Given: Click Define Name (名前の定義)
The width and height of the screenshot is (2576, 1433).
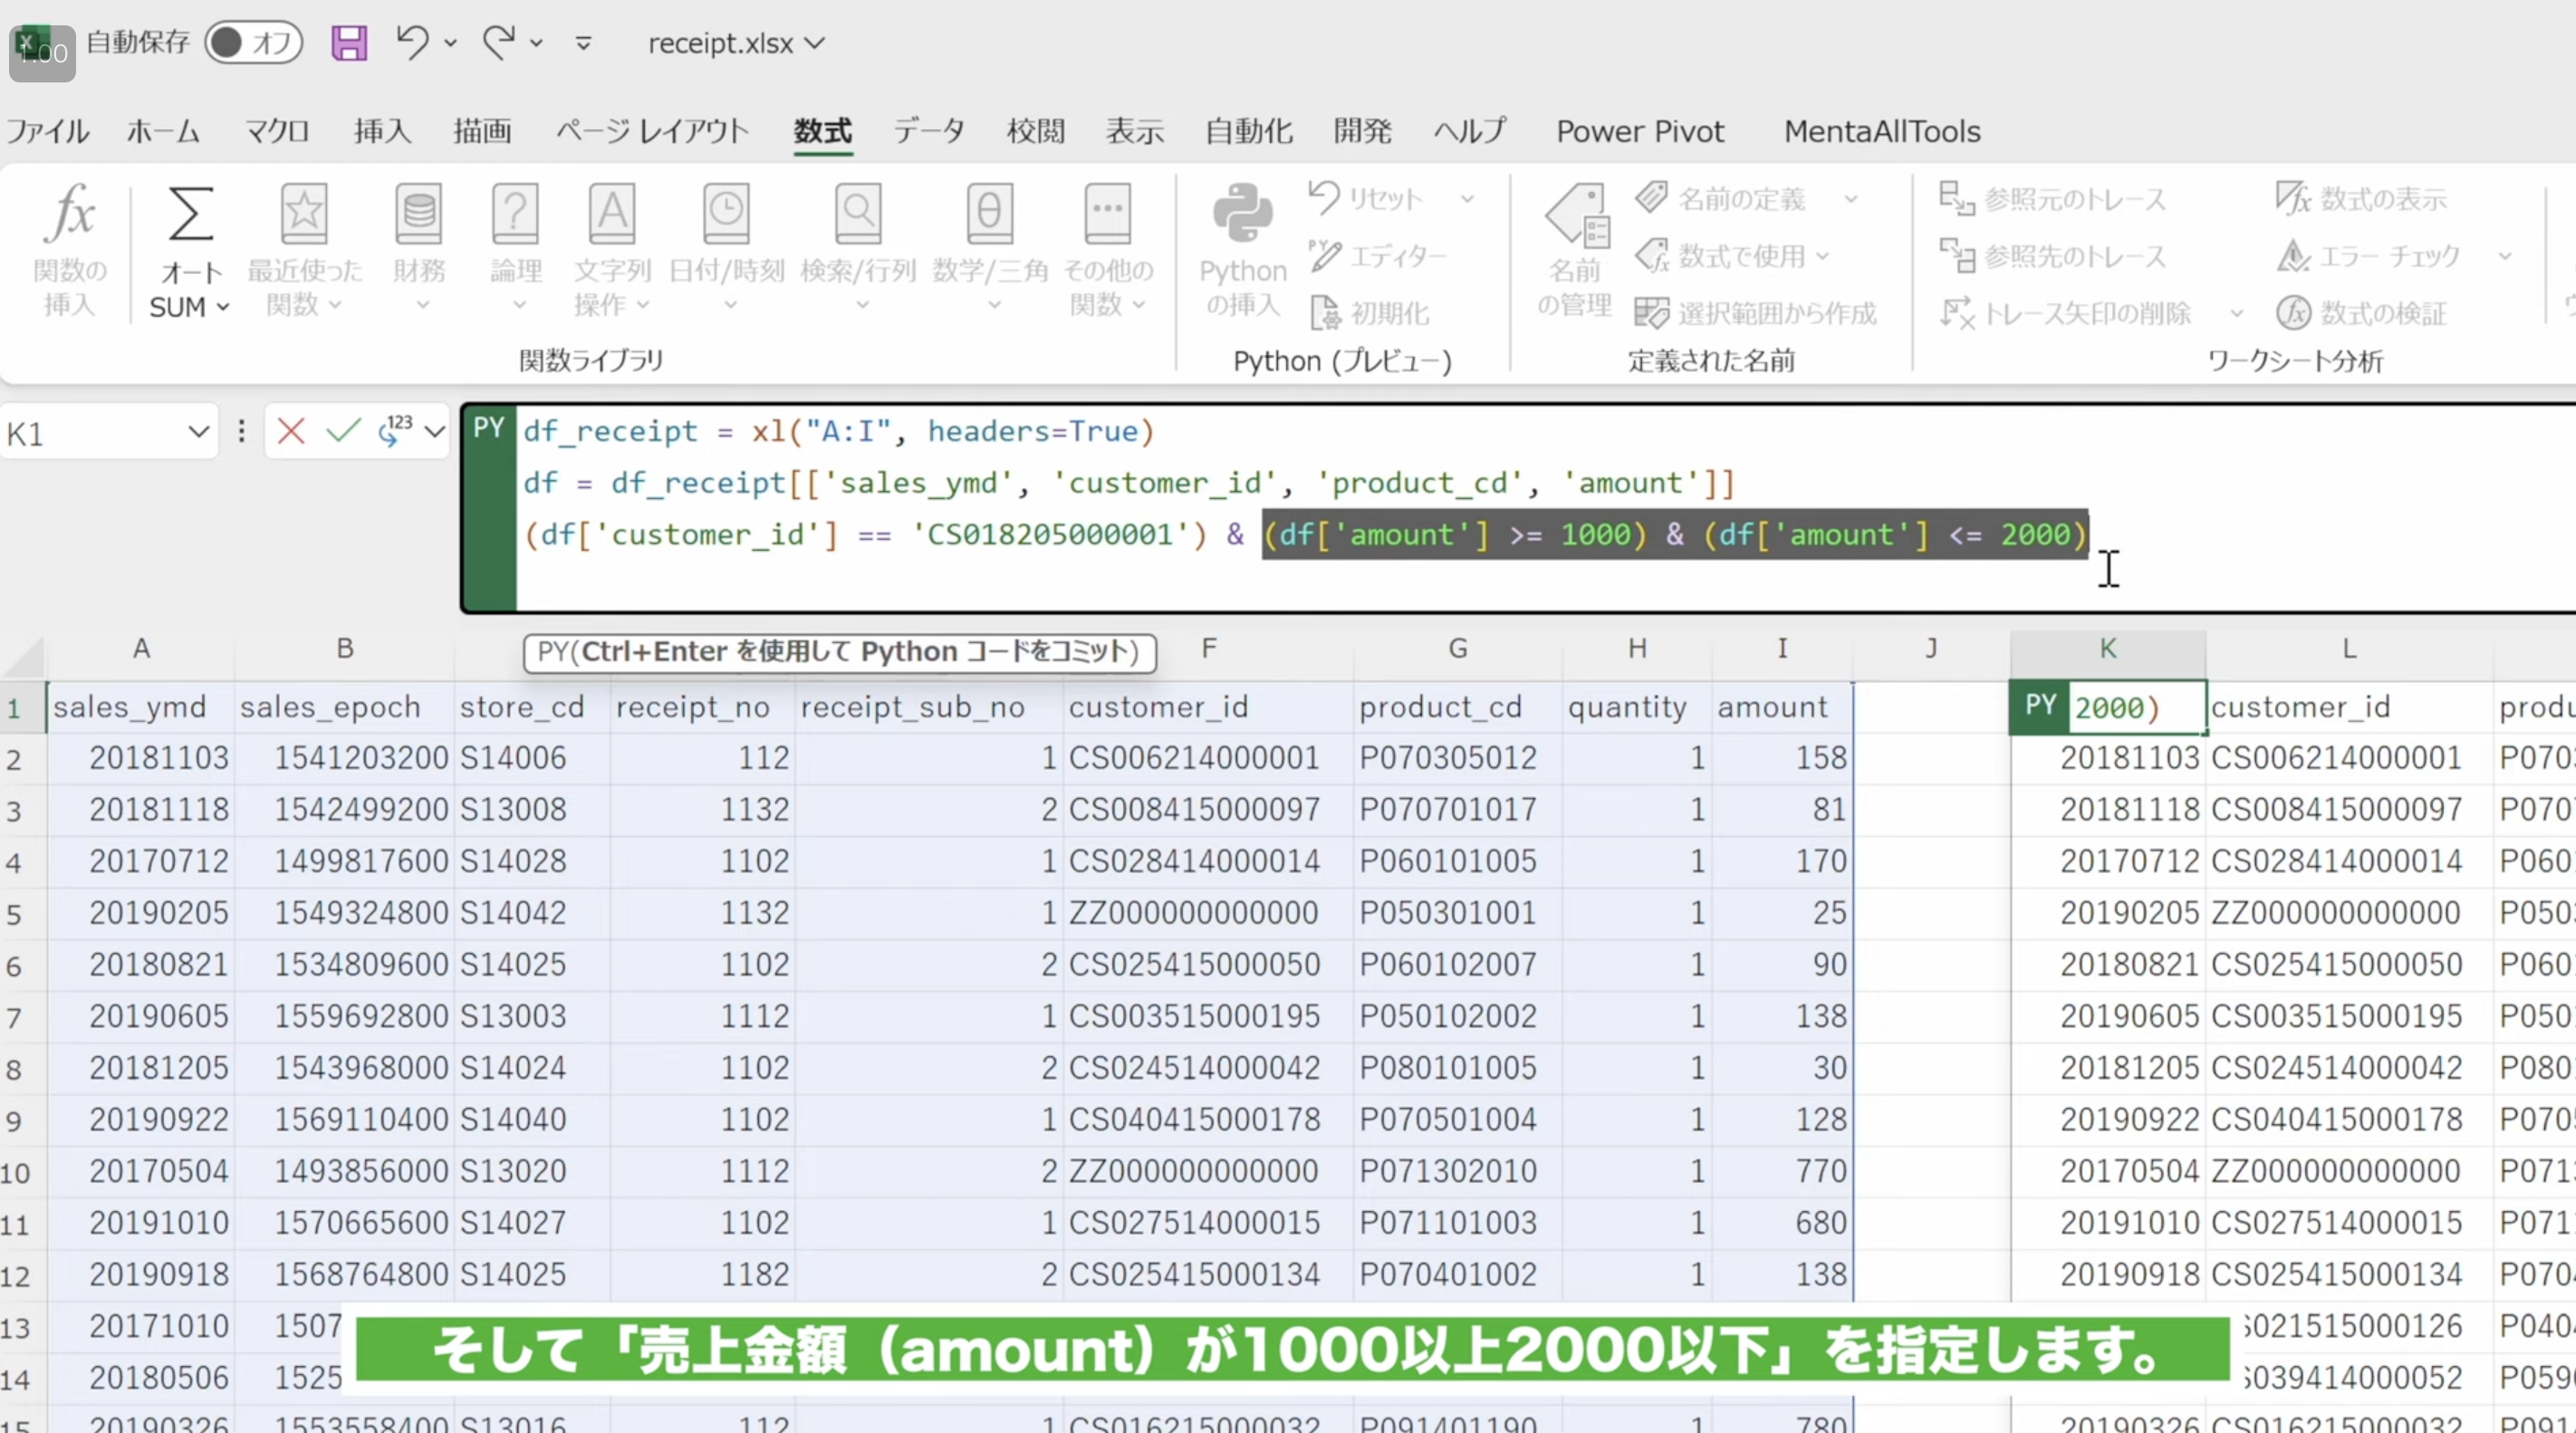Looking at the screenshot, I should point(1721,198).
